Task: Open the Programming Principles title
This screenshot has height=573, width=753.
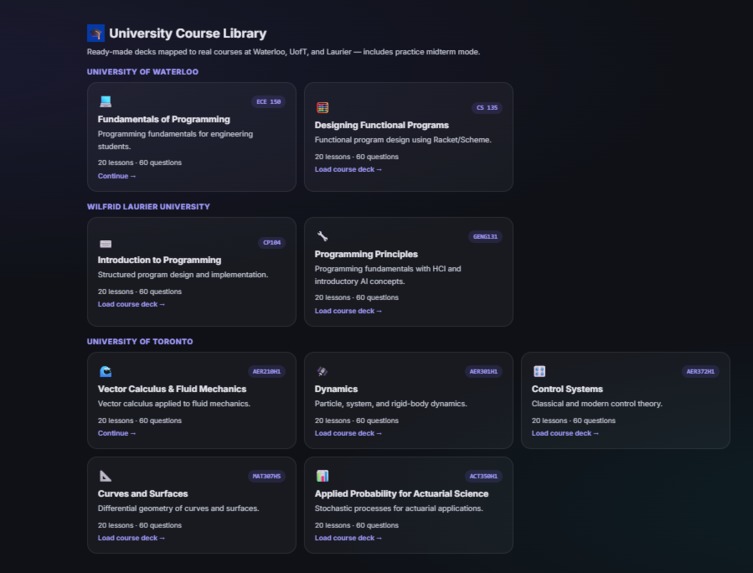Action: (366, 254)
